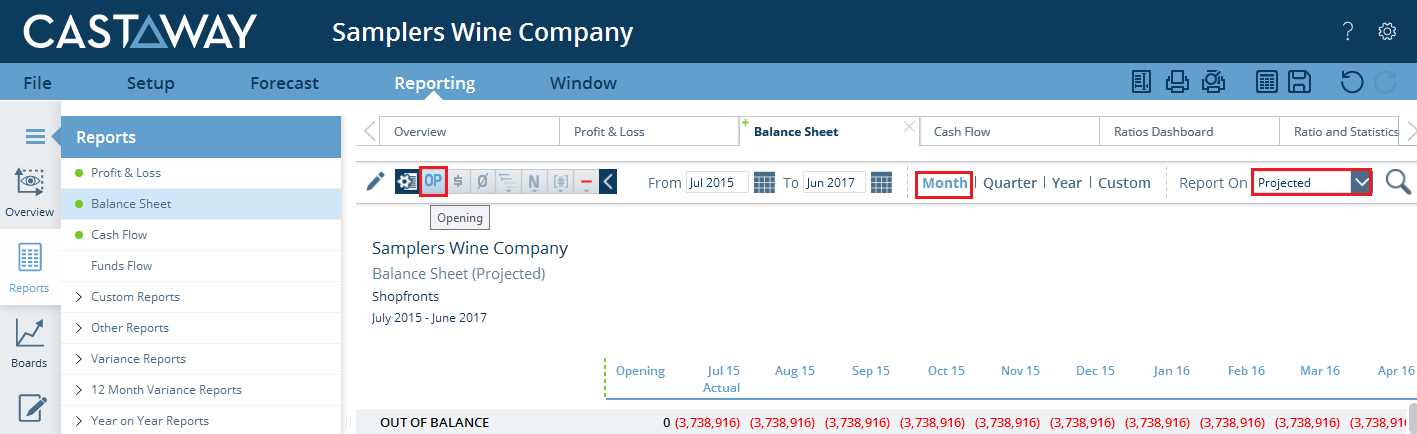The height and width of the screenshot is (434, 1417).
Task: Expand the Variance Reports group
Action: click(x=138, y=359)
